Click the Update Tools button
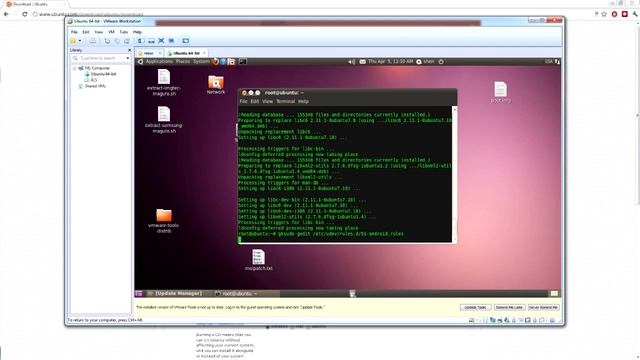This screenshot has height=360, width=640. click(476, 307)
